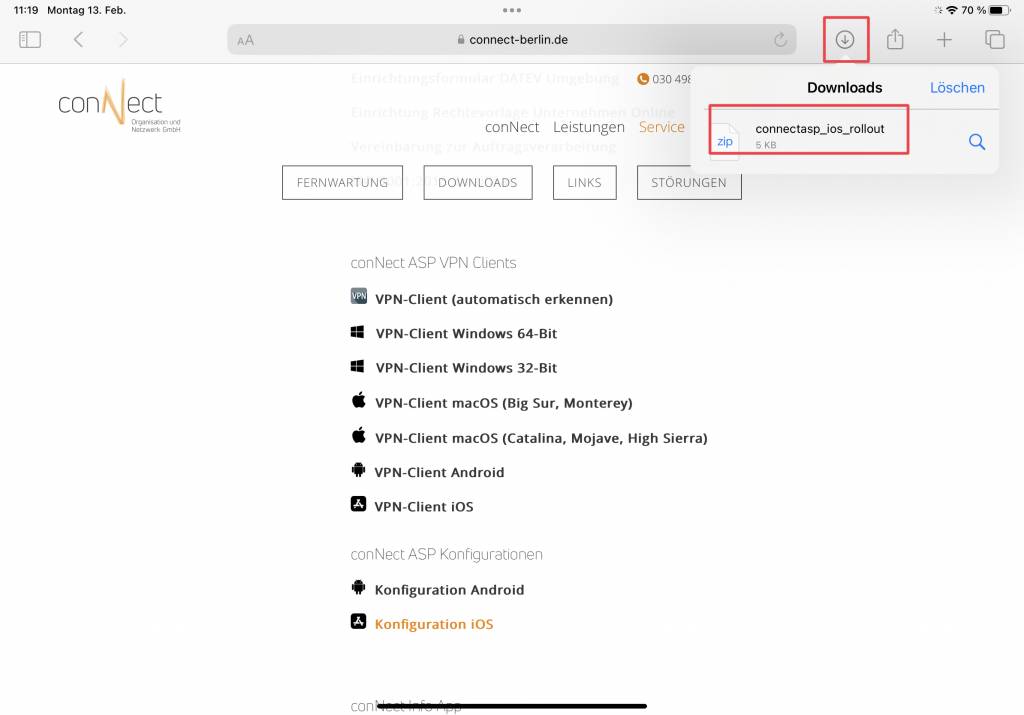Click the connect-berlin.de address bar
The image size is (1024, 715).
[x=512, y=40]
